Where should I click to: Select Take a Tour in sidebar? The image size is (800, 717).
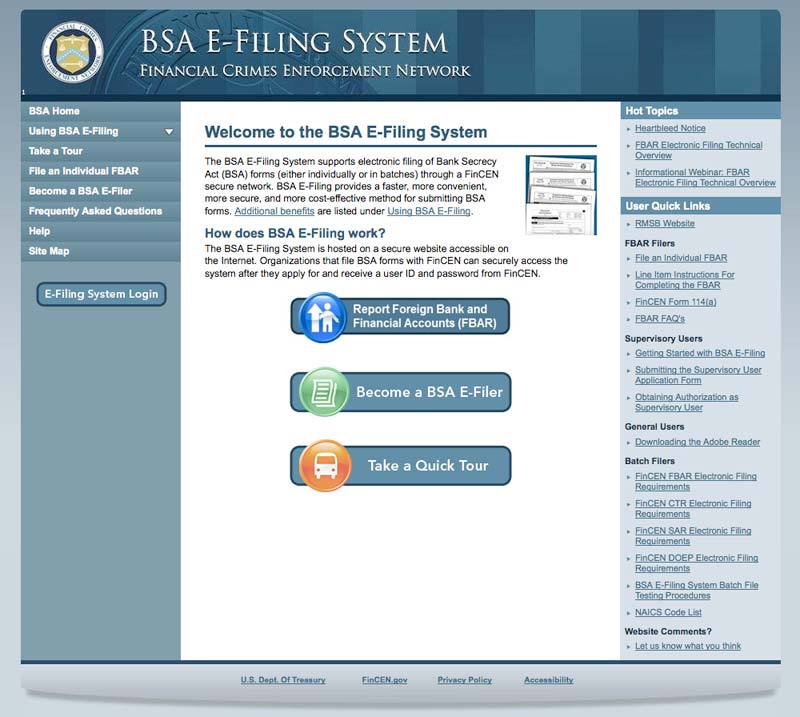[101, 151]
